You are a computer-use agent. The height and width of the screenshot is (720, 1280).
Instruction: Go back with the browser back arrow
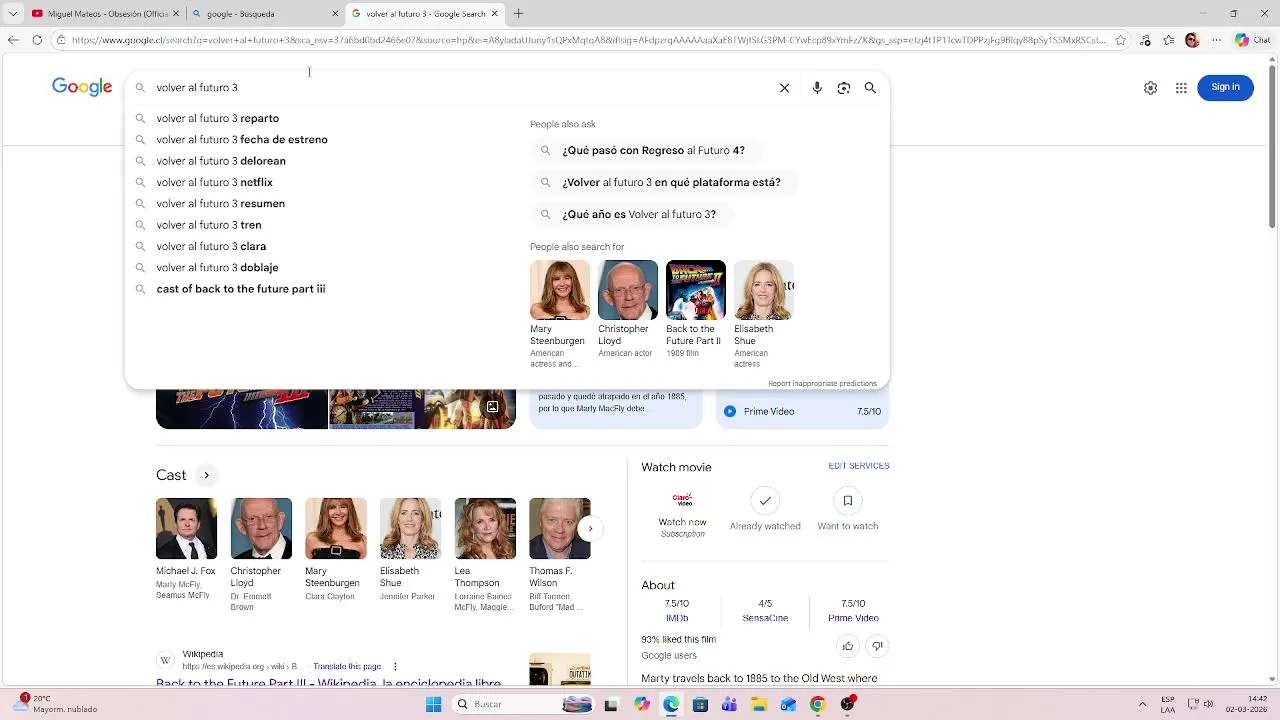13,40
